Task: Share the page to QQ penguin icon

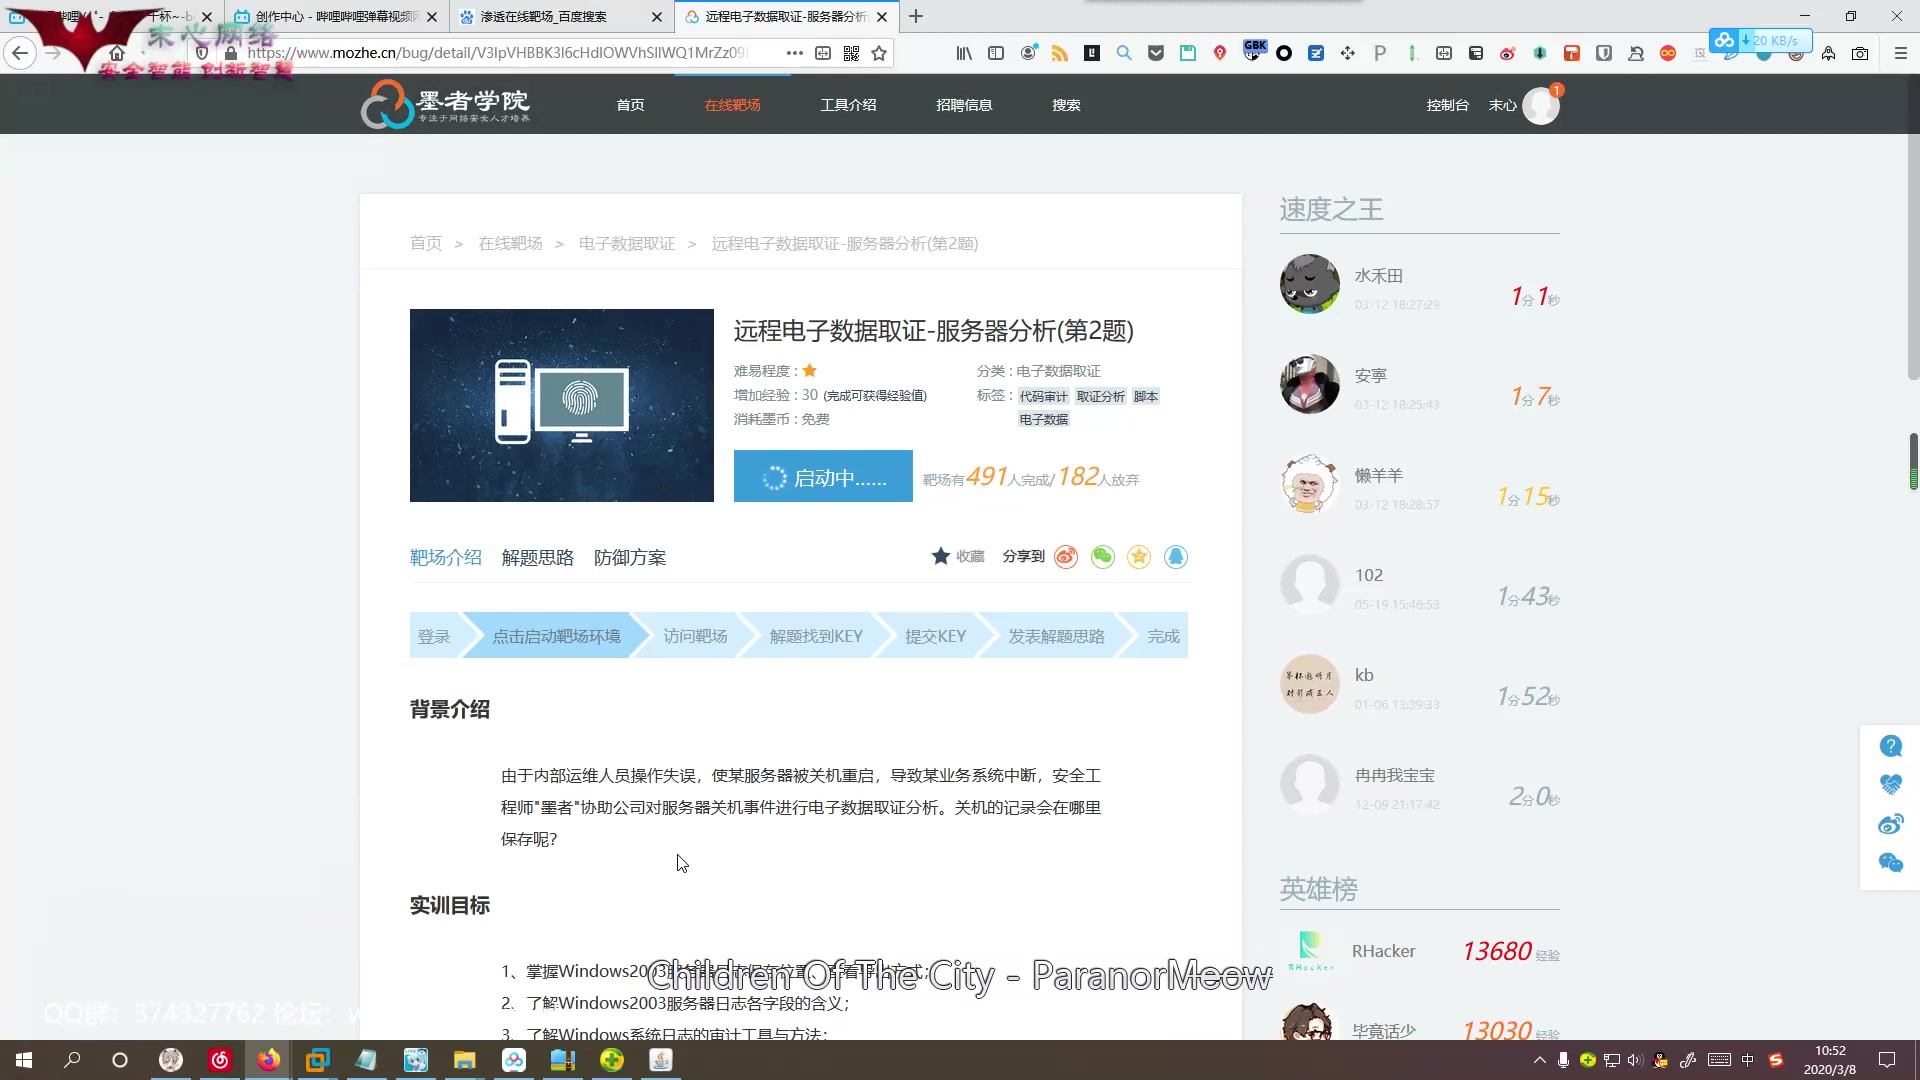Action: click(1176, 557)
